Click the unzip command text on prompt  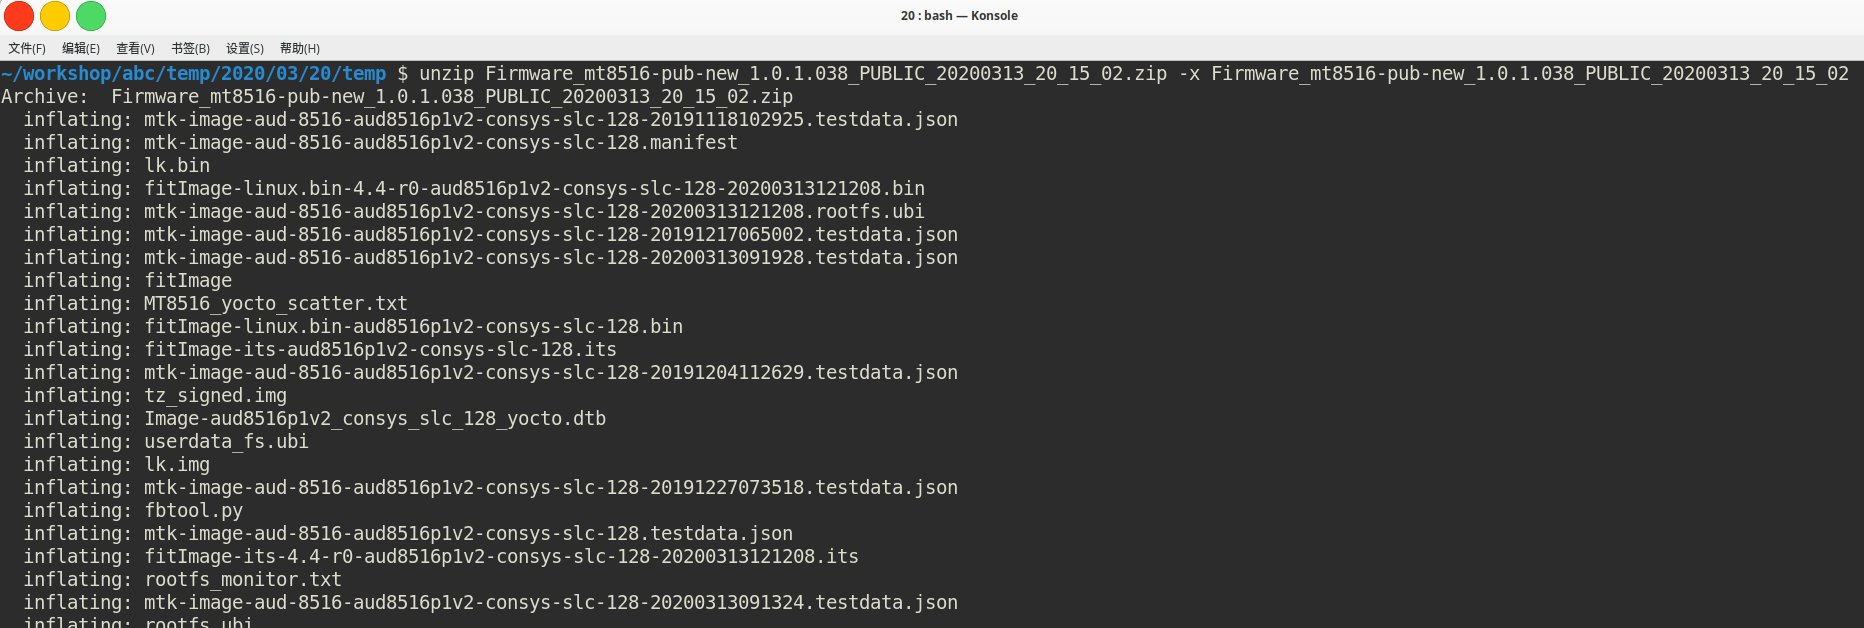point(1134,73)
